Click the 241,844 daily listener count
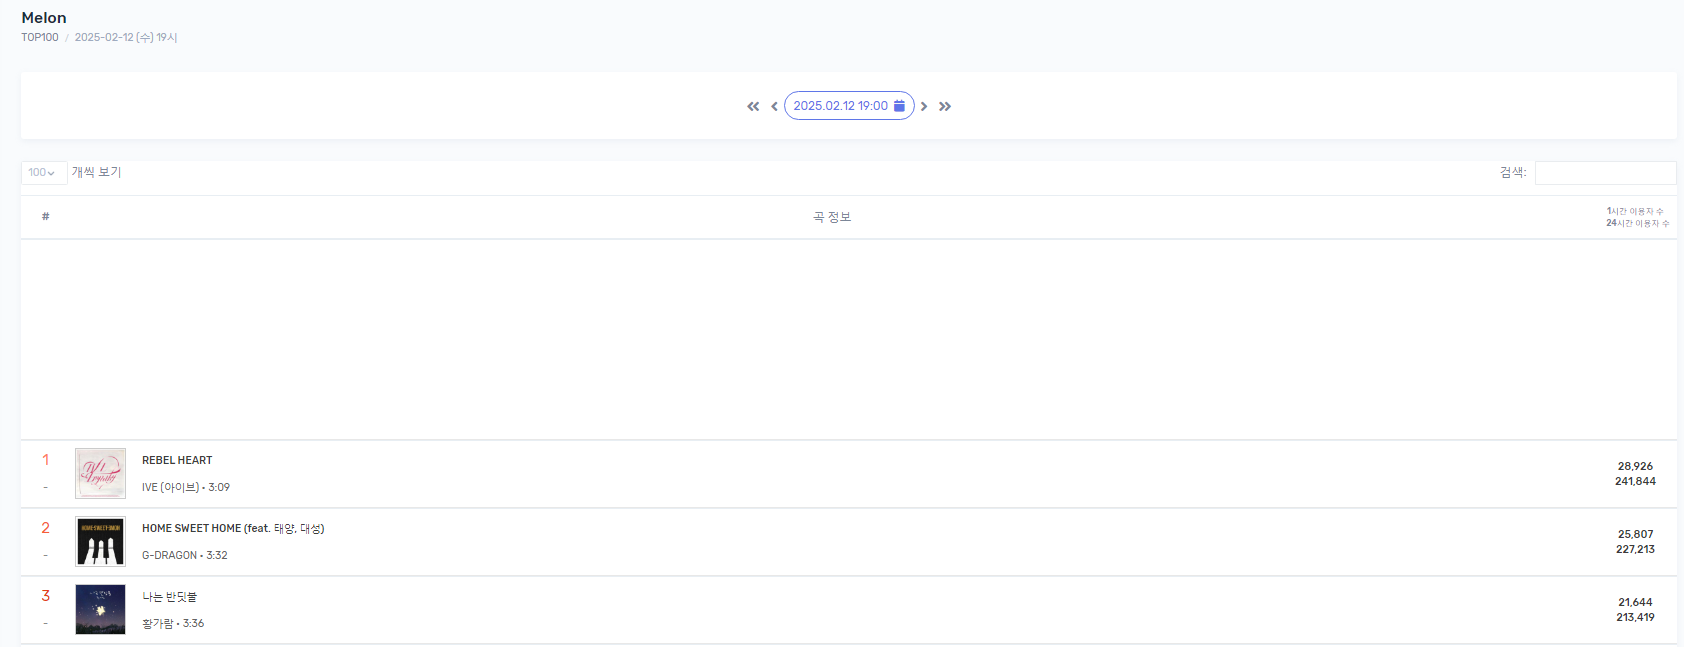The width and height of the screenshot is (1684, 647). (x=1635, y=482)
